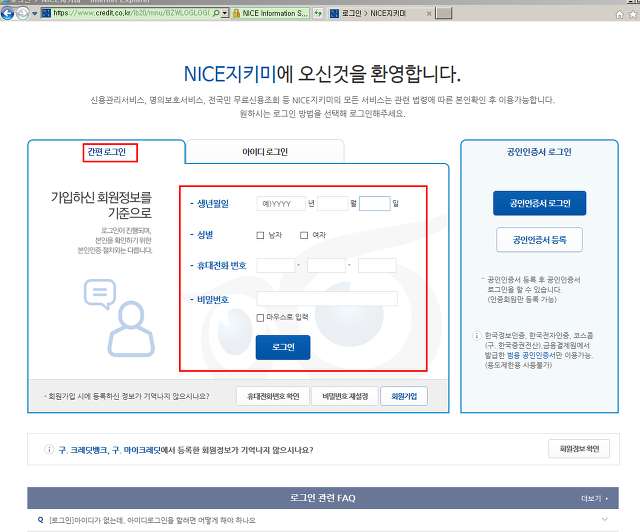Image resolution: width=640 pixels, height=532 pixels.
Task: Open the FAQ about 아이디가 없는데 login
Action: pos(152,520)
